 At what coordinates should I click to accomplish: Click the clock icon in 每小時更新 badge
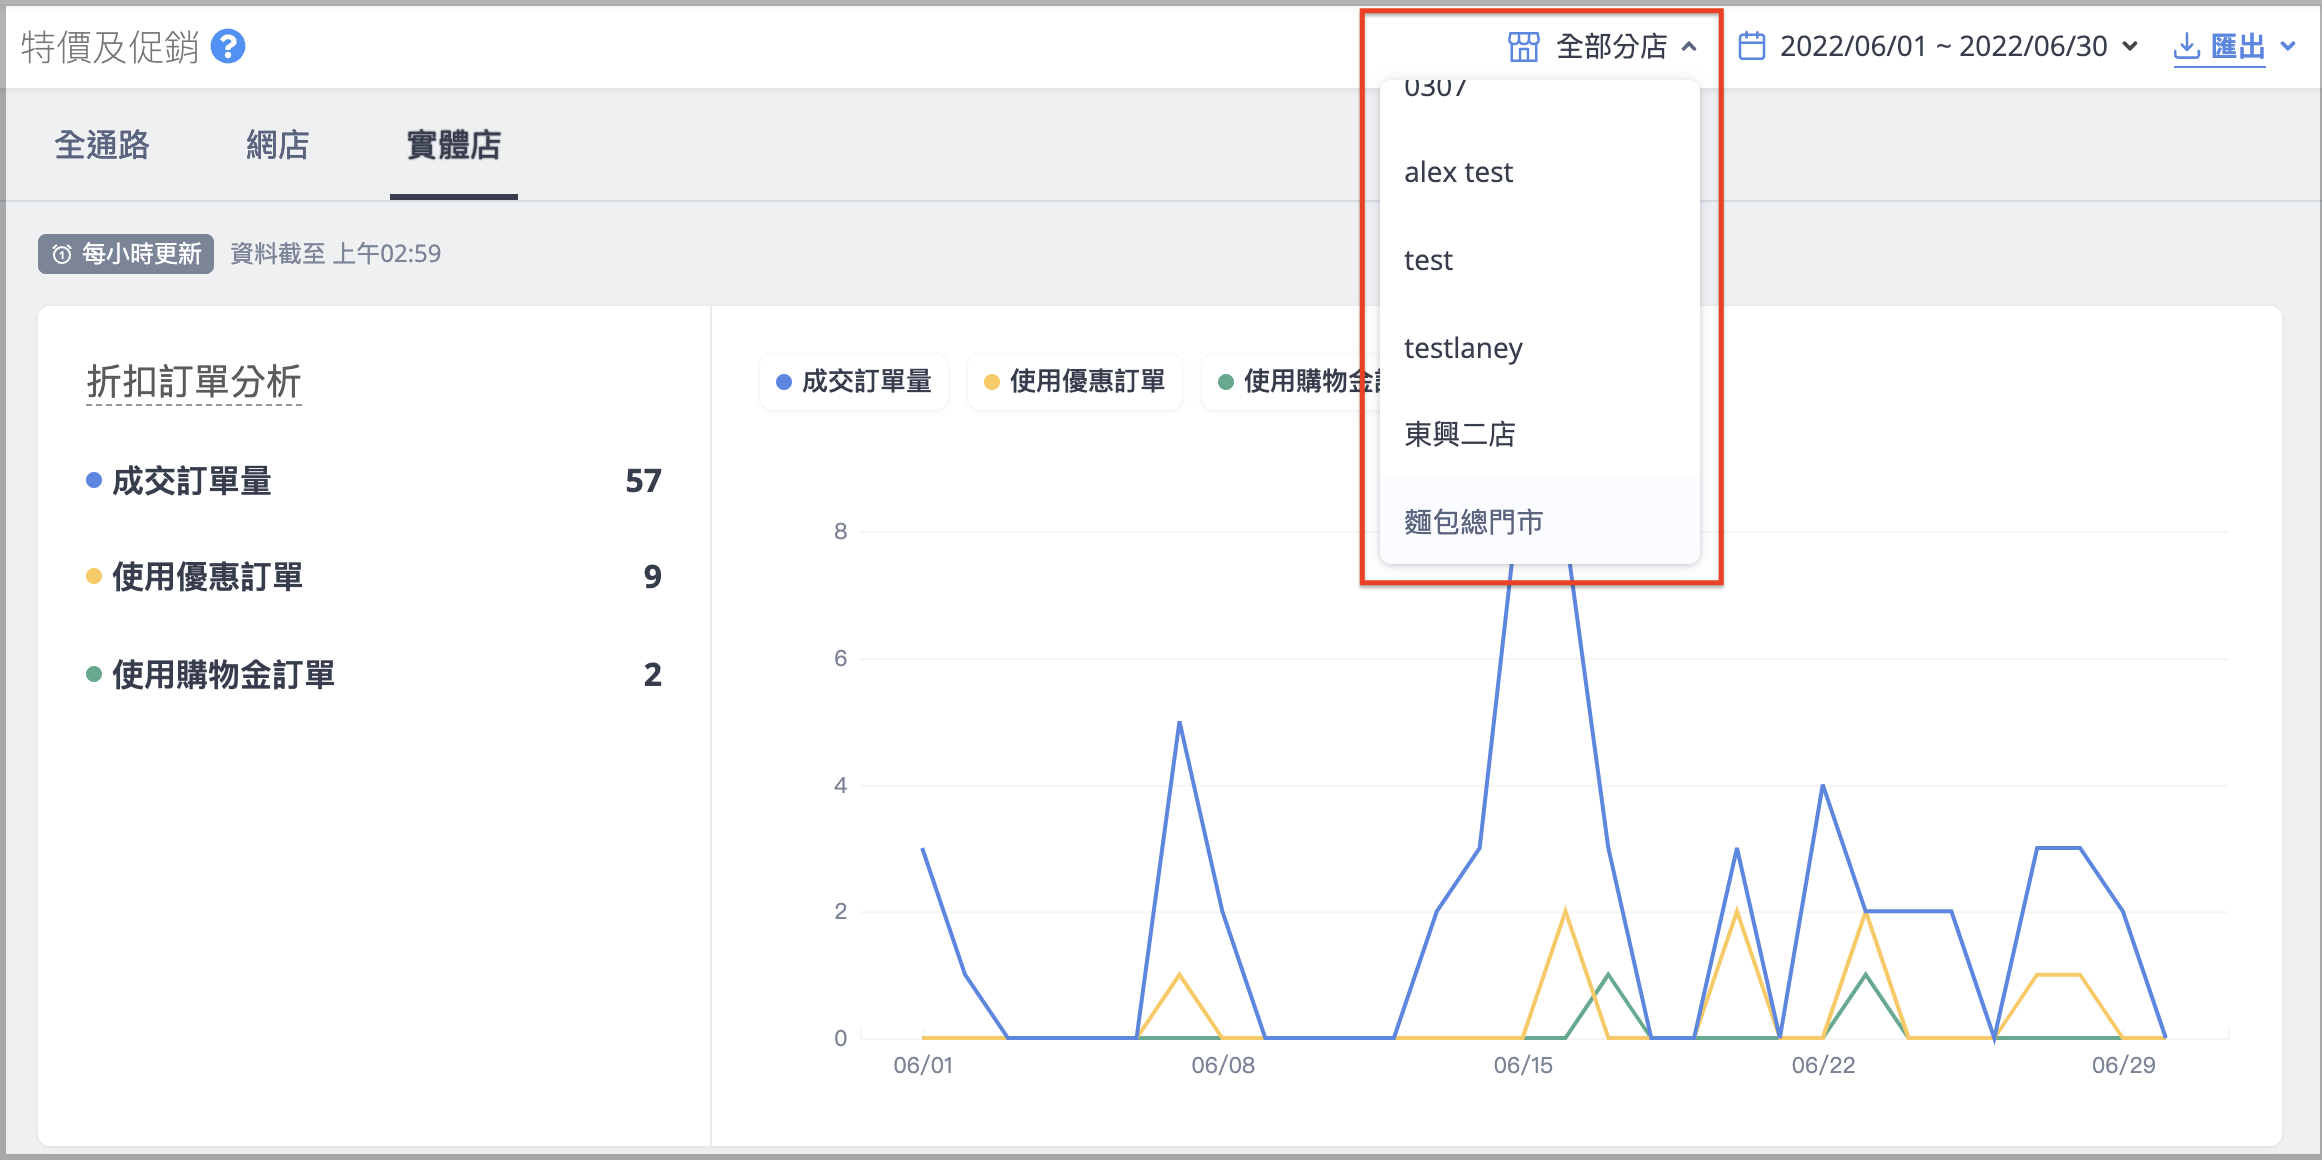click(62, 254)
